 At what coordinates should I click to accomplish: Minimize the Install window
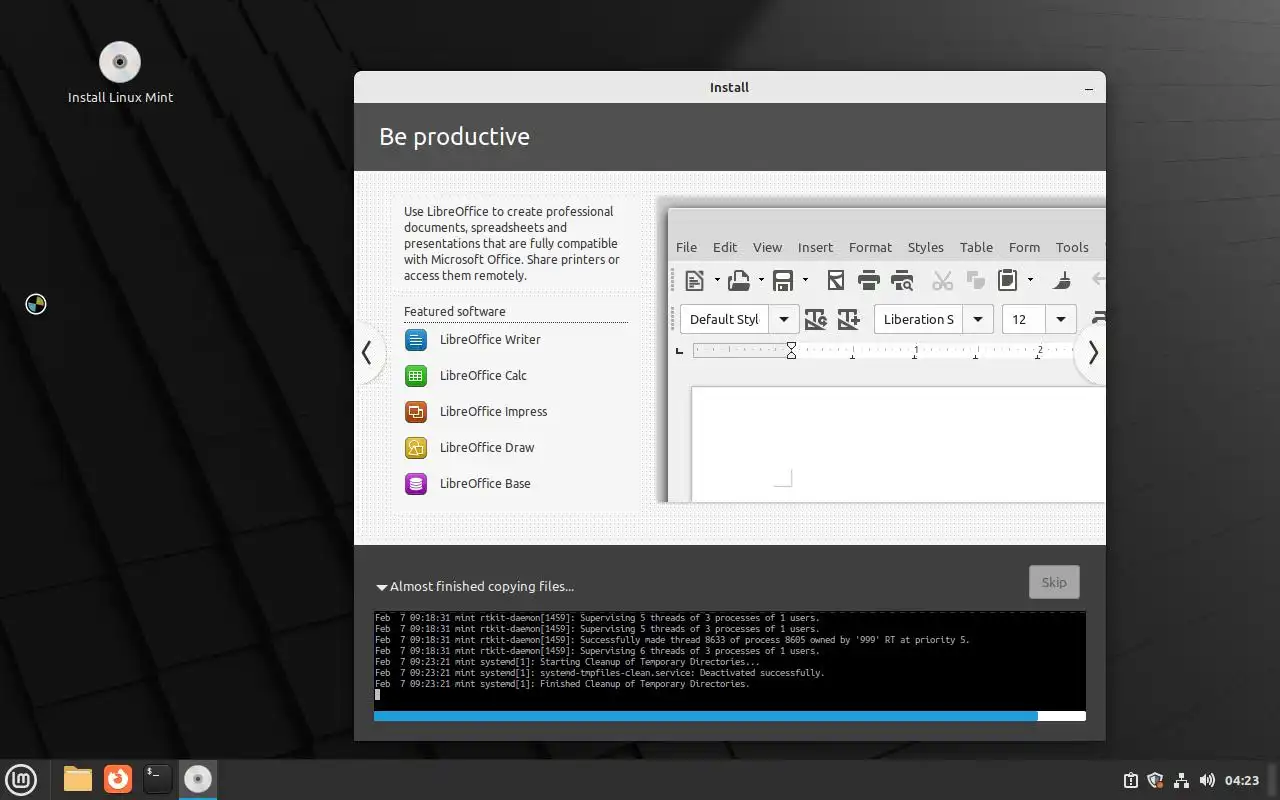[x=1089, y=88]
